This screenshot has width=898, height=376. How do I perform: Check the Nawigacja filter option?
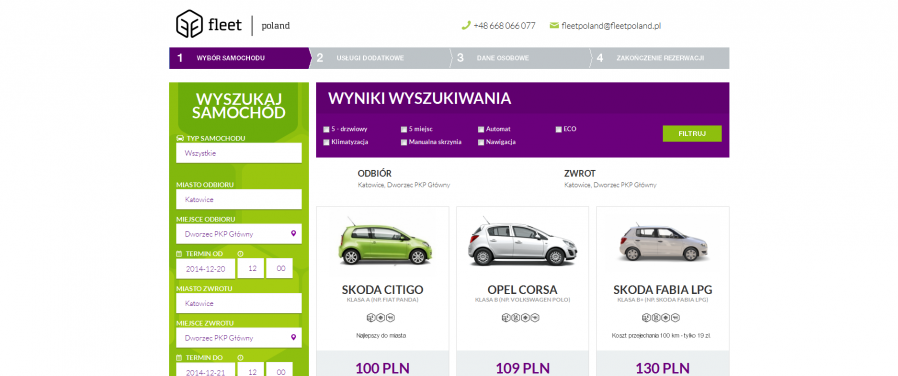pyautogui.click(x=481, y=142)
